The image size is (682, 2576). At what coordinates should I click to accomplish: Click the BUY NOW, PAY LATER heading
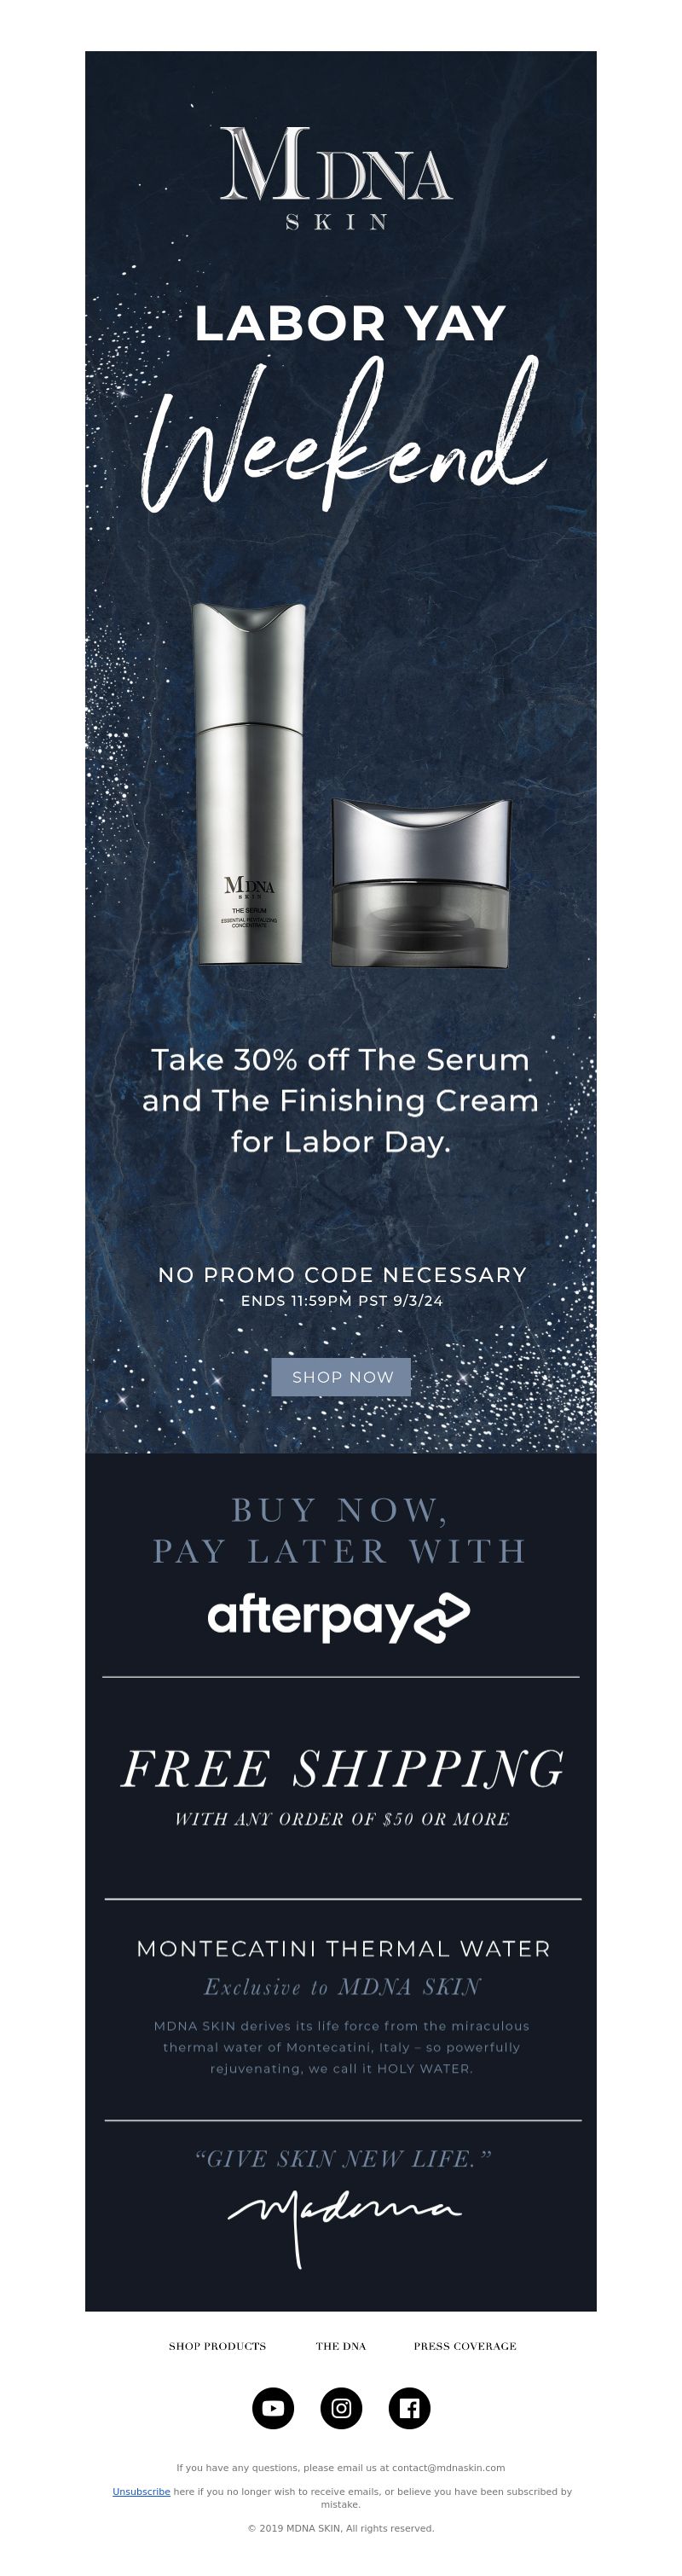coord(340,1530)
